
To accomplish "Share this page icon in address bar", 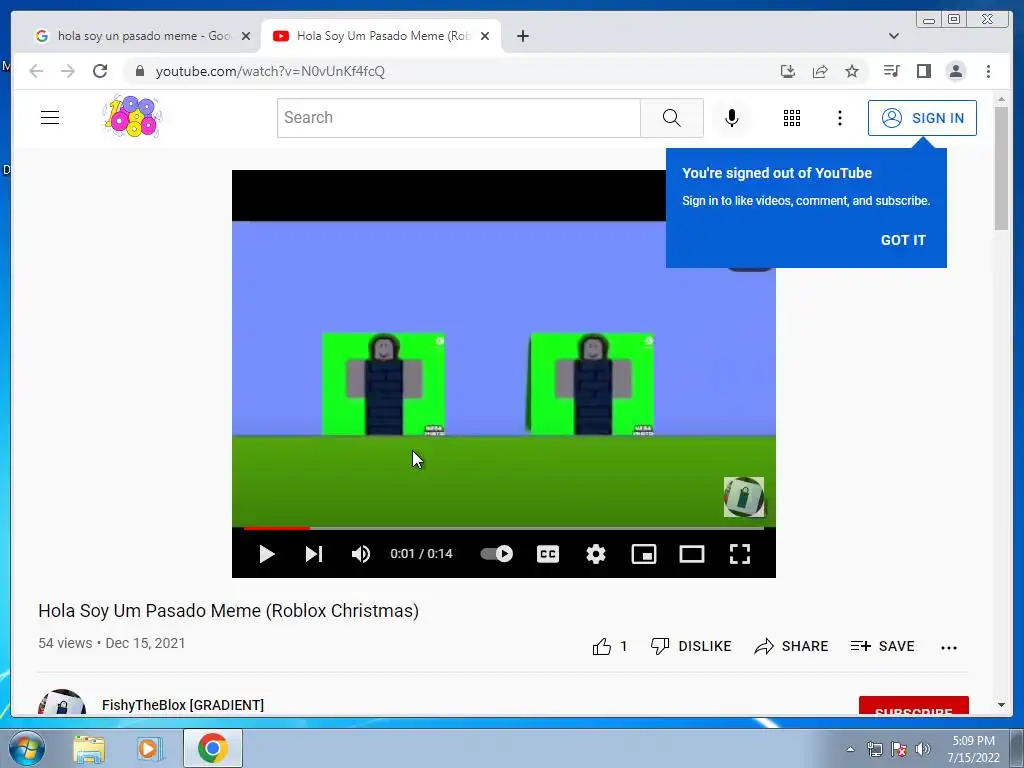I will [x=820, y=71].
